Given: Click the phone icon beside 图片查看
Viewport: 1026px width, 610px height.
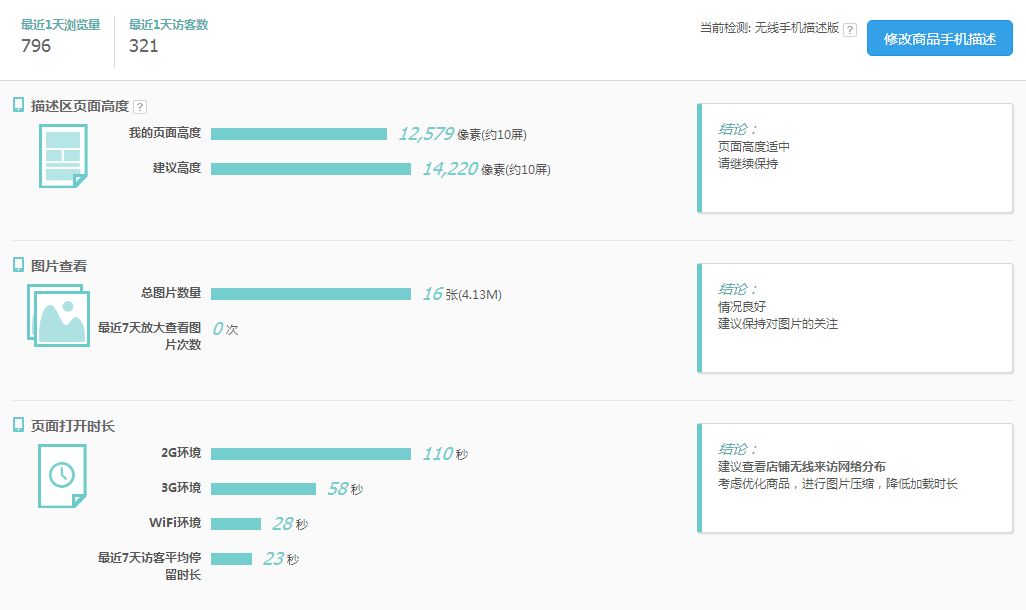Looking at the screenshot, I should (18, 265).
